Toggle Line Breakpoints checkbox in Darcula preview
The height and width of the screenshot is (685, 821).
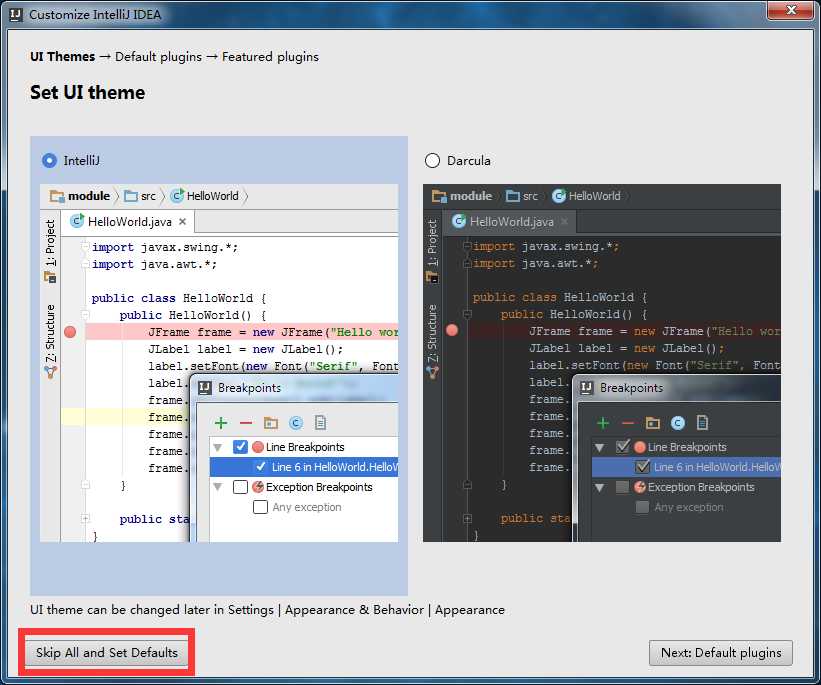tap(623, 447)
